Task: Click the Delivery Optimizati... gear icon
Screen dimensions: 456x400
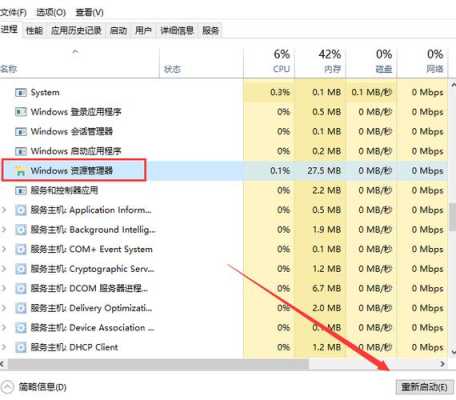Action: tap(21, 308)
